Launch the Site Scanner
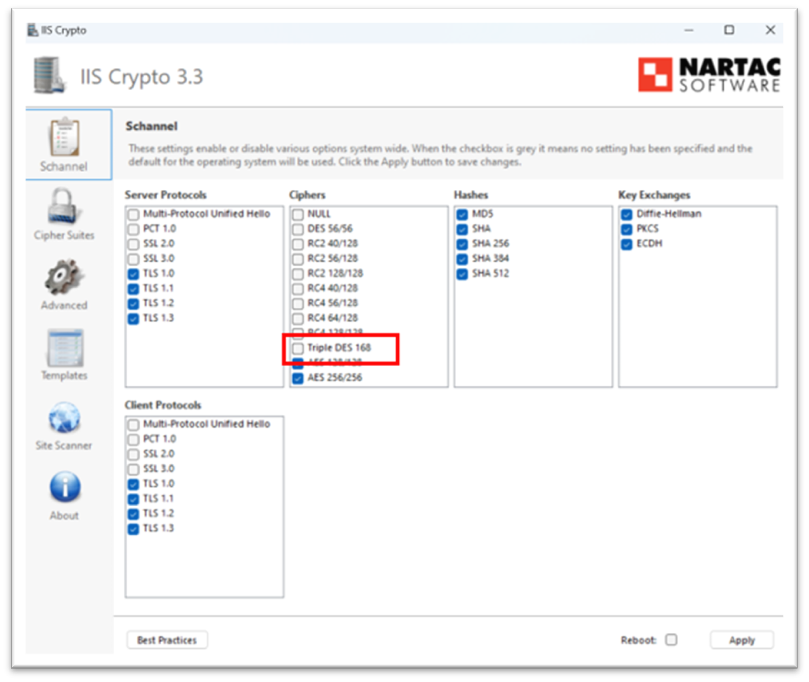Viewport: 809px width, 682px height. pos(64,423)
